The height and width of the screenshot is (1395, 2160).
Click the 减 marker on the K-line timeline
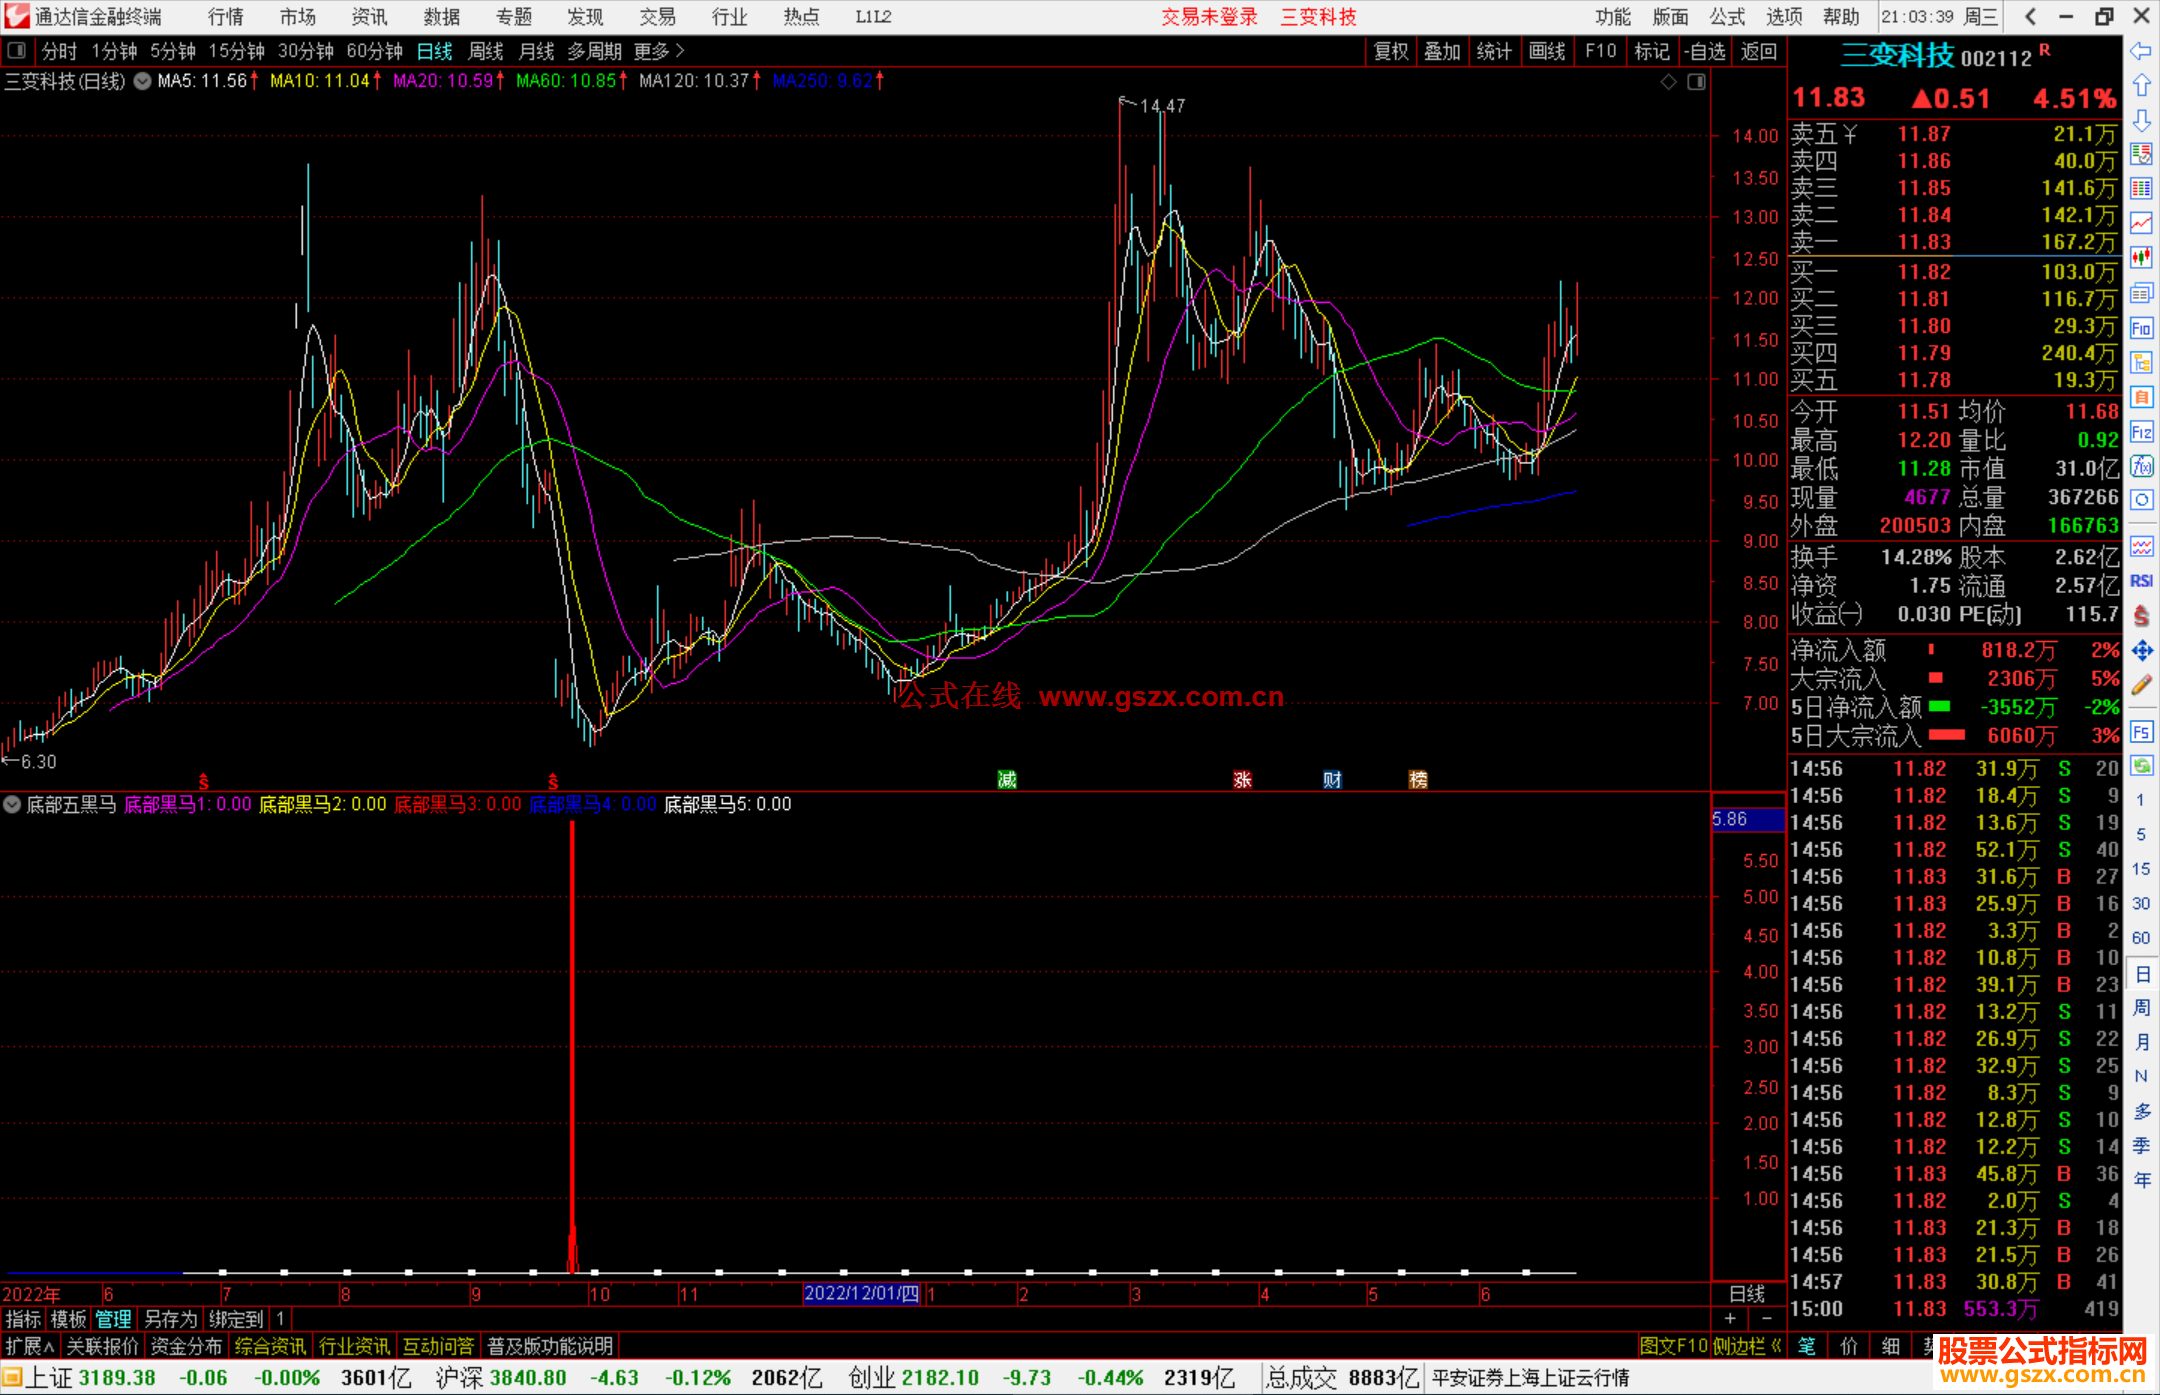1007,780
